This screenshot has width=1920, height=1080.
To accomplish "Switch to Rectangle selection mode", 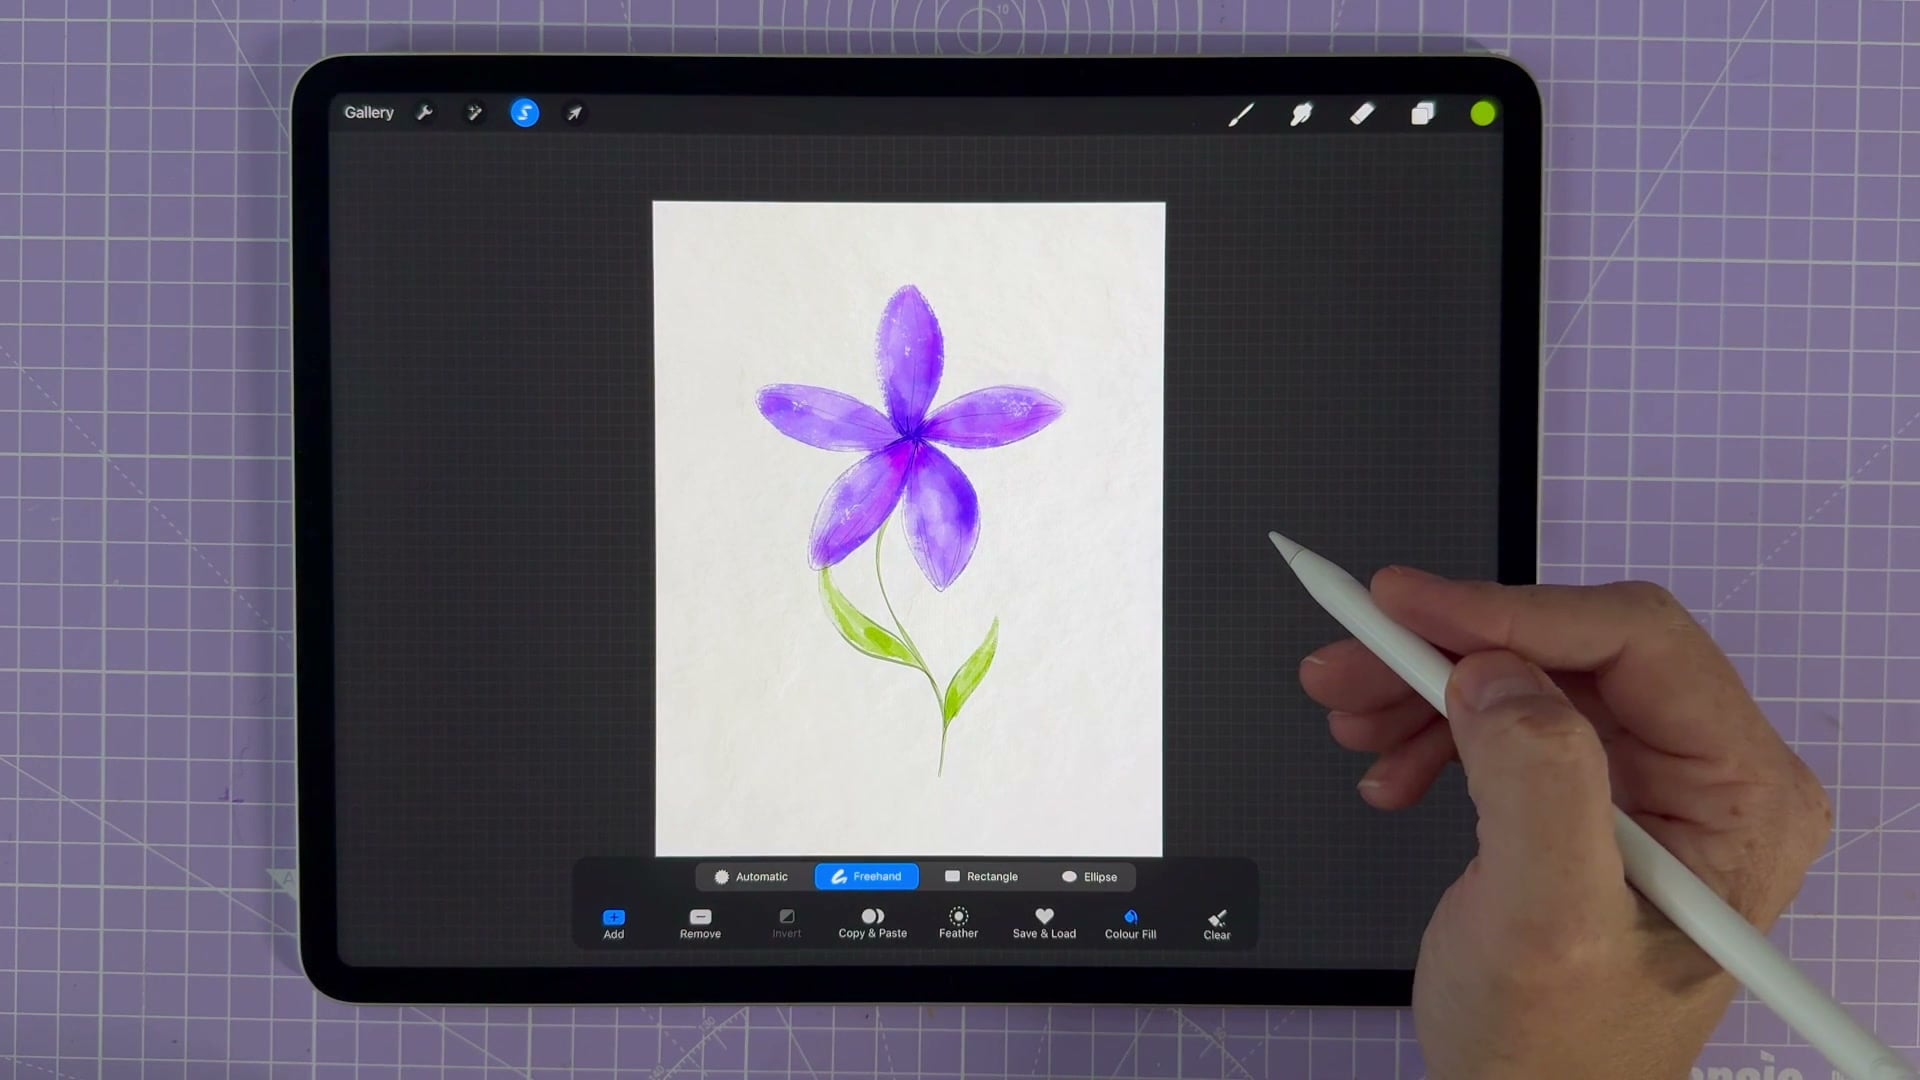I will click(x=982, y=877).
